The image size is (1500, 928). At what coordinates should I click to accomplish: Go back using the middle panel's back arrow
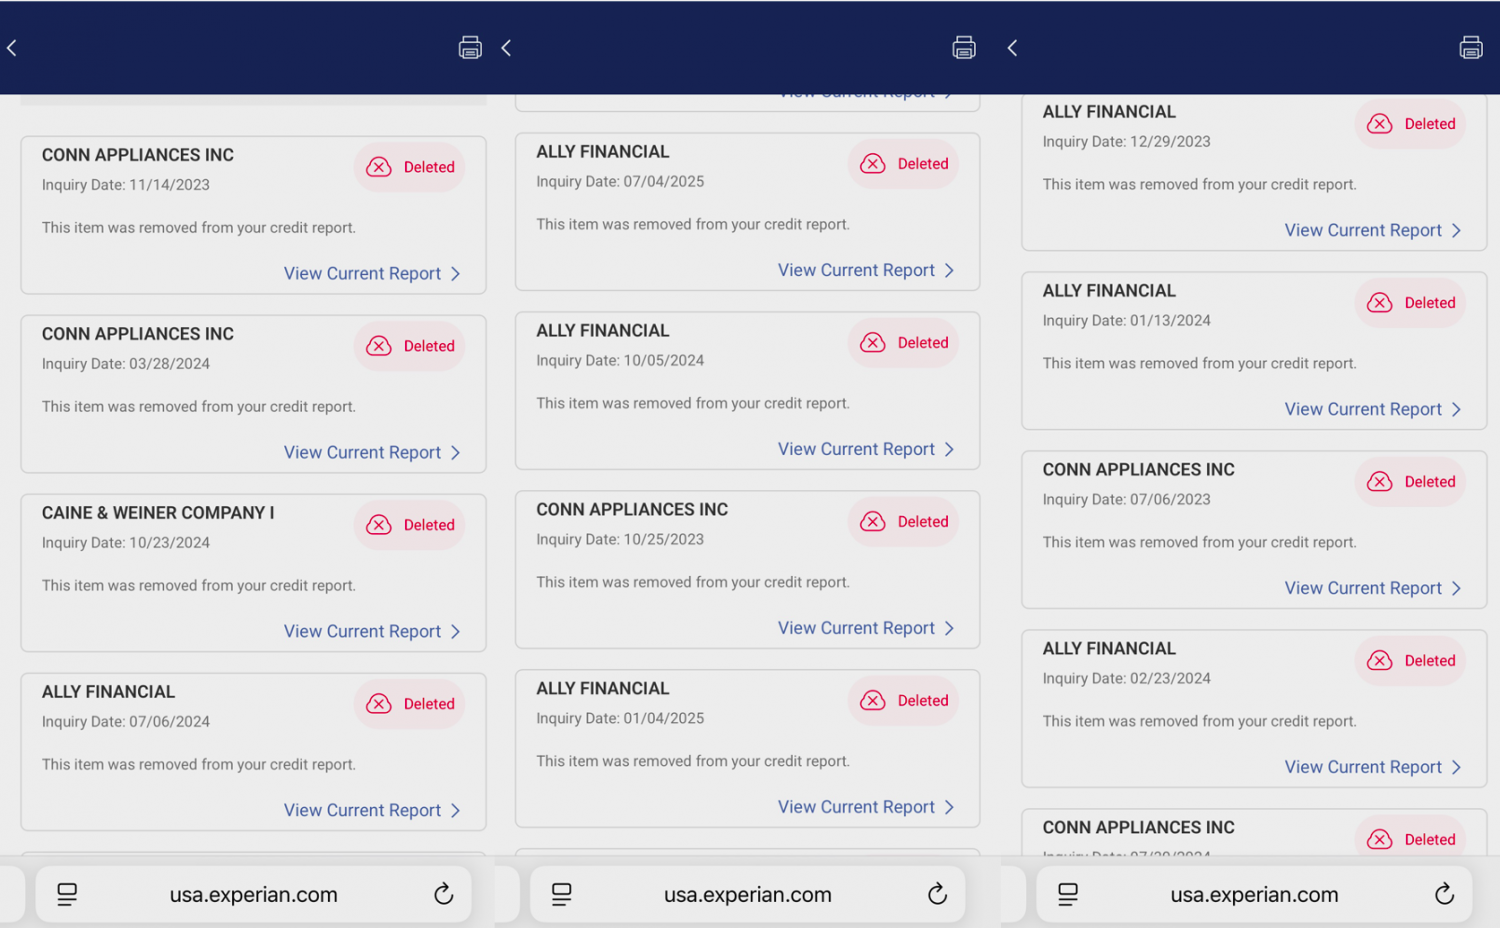(507, 48)
